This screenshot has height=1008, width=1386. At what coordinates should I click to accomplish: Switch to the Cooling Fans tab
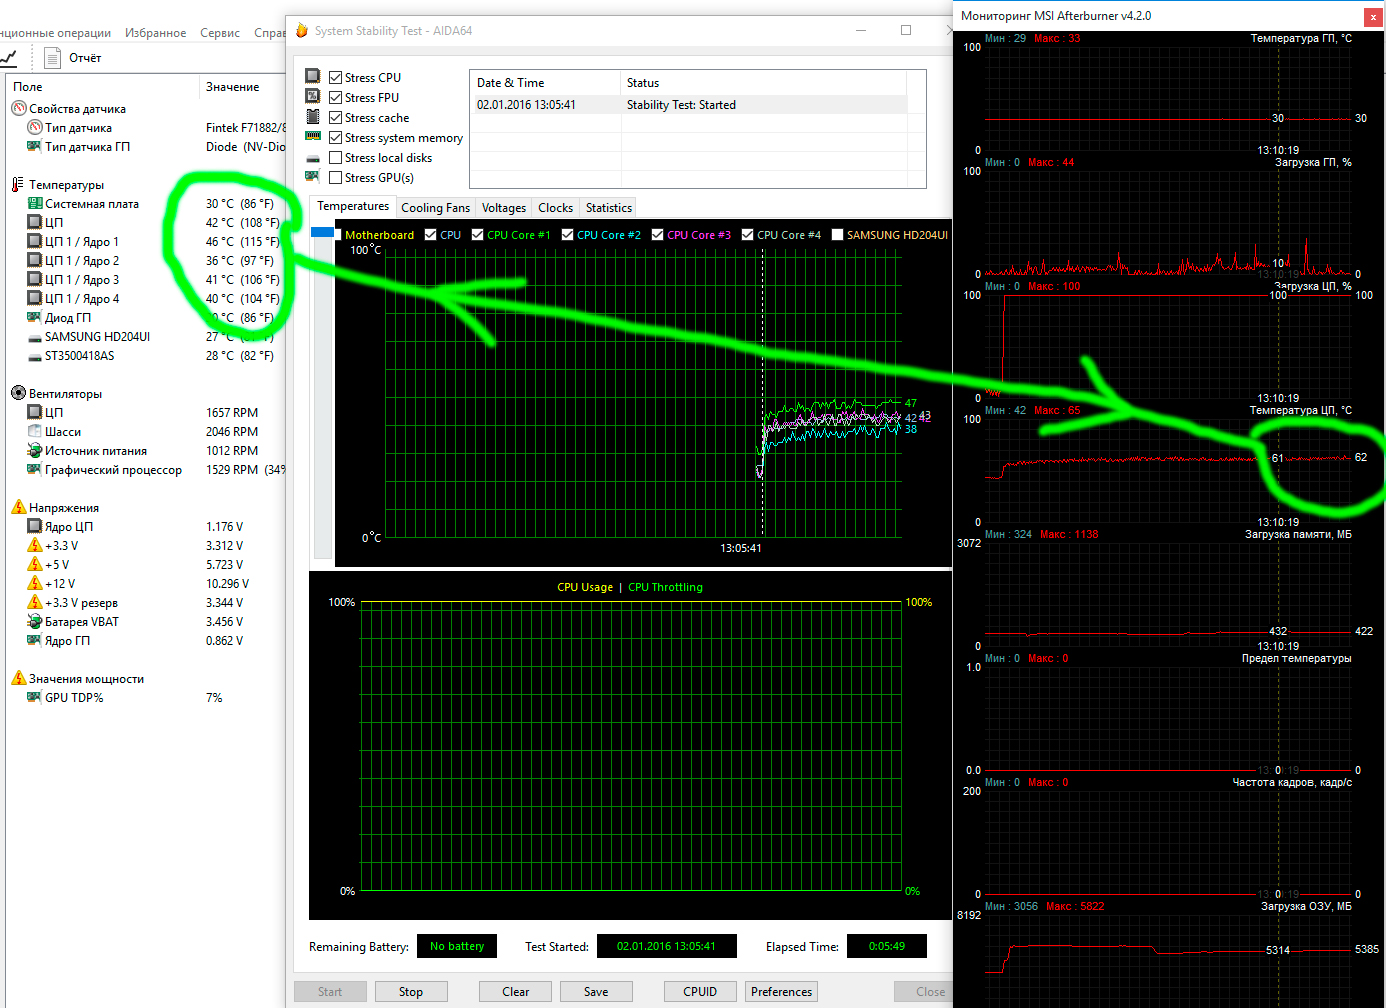[435, 208]
